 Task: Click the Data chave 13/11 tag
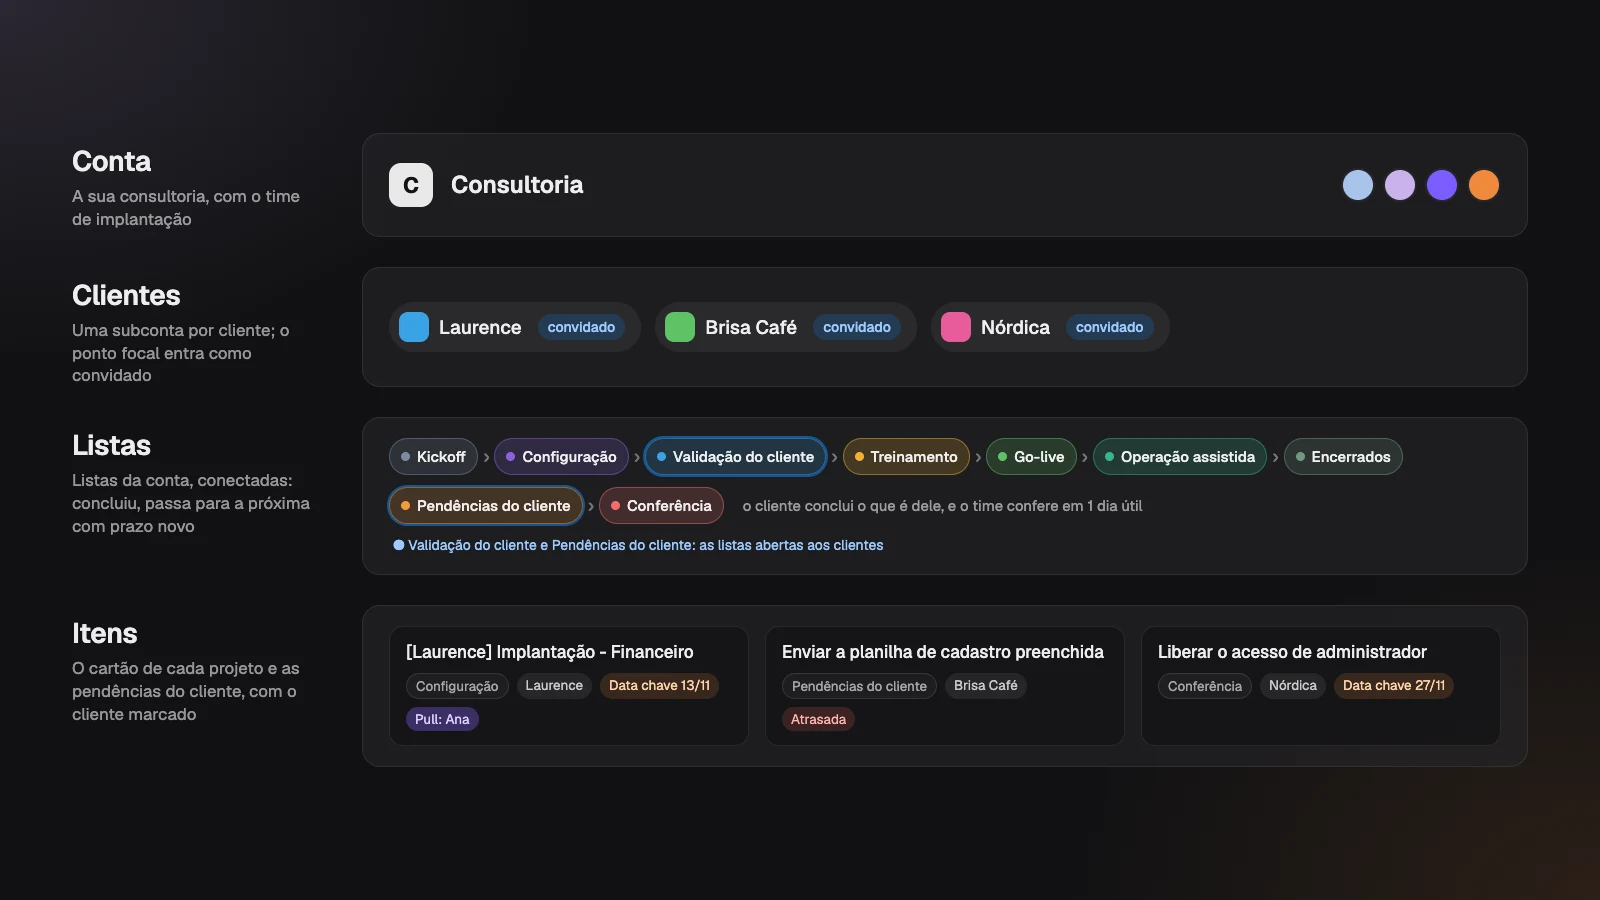659,686
